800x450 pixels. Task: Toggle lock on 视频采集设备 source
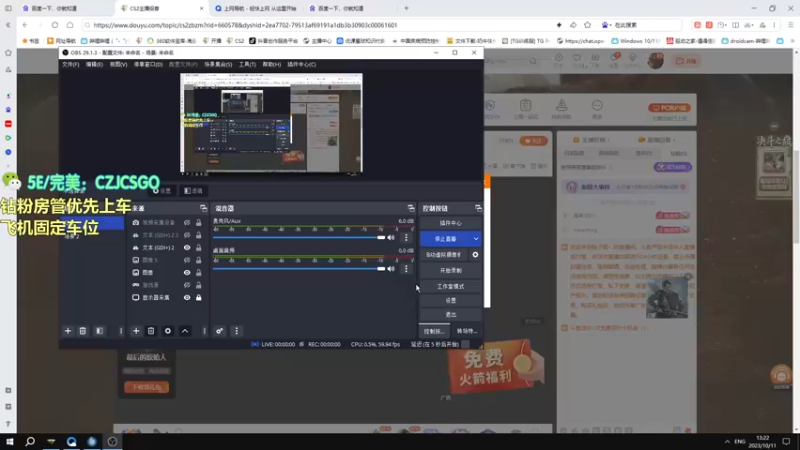(198, 223)
